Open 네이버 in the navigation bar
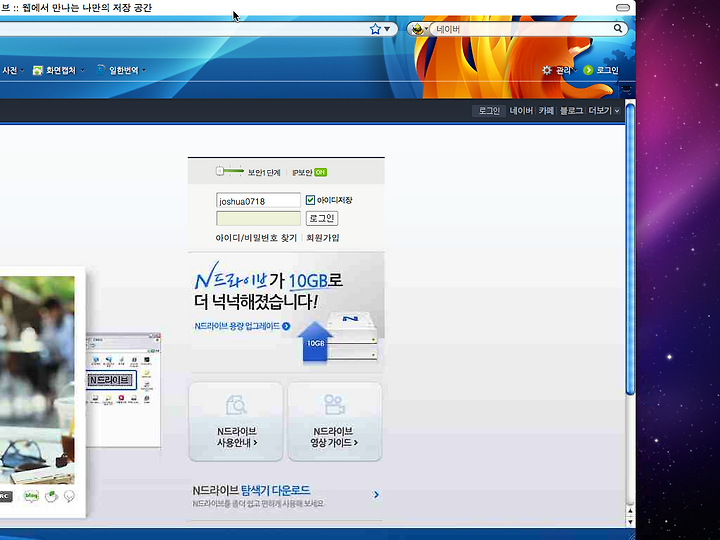 pyautogui.click(x=521, y=111)
